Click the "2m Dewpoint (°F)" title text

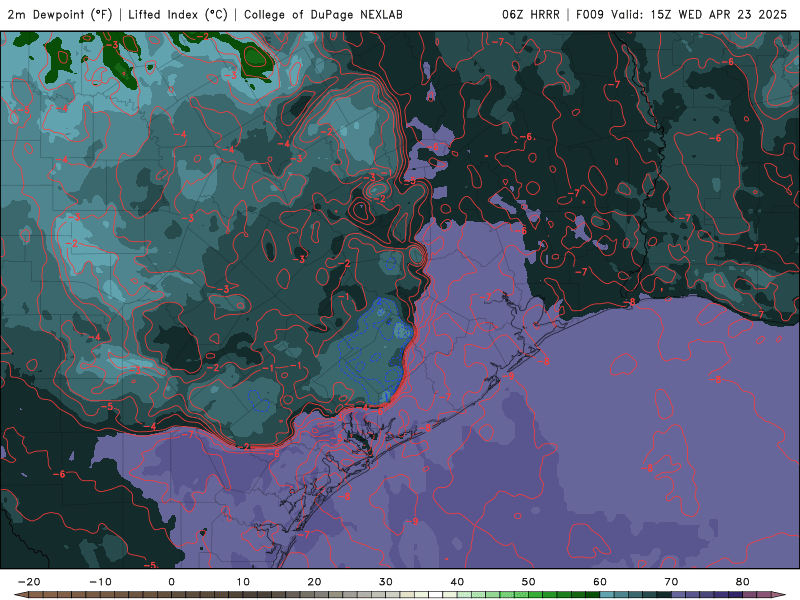(60, 14)
